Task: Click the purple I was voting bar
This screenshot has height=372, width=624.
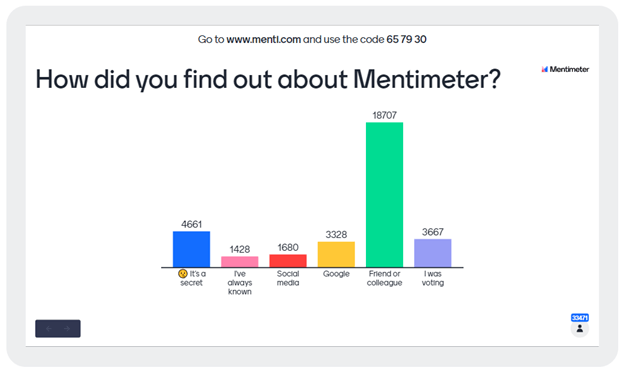Action: point(433,253)
